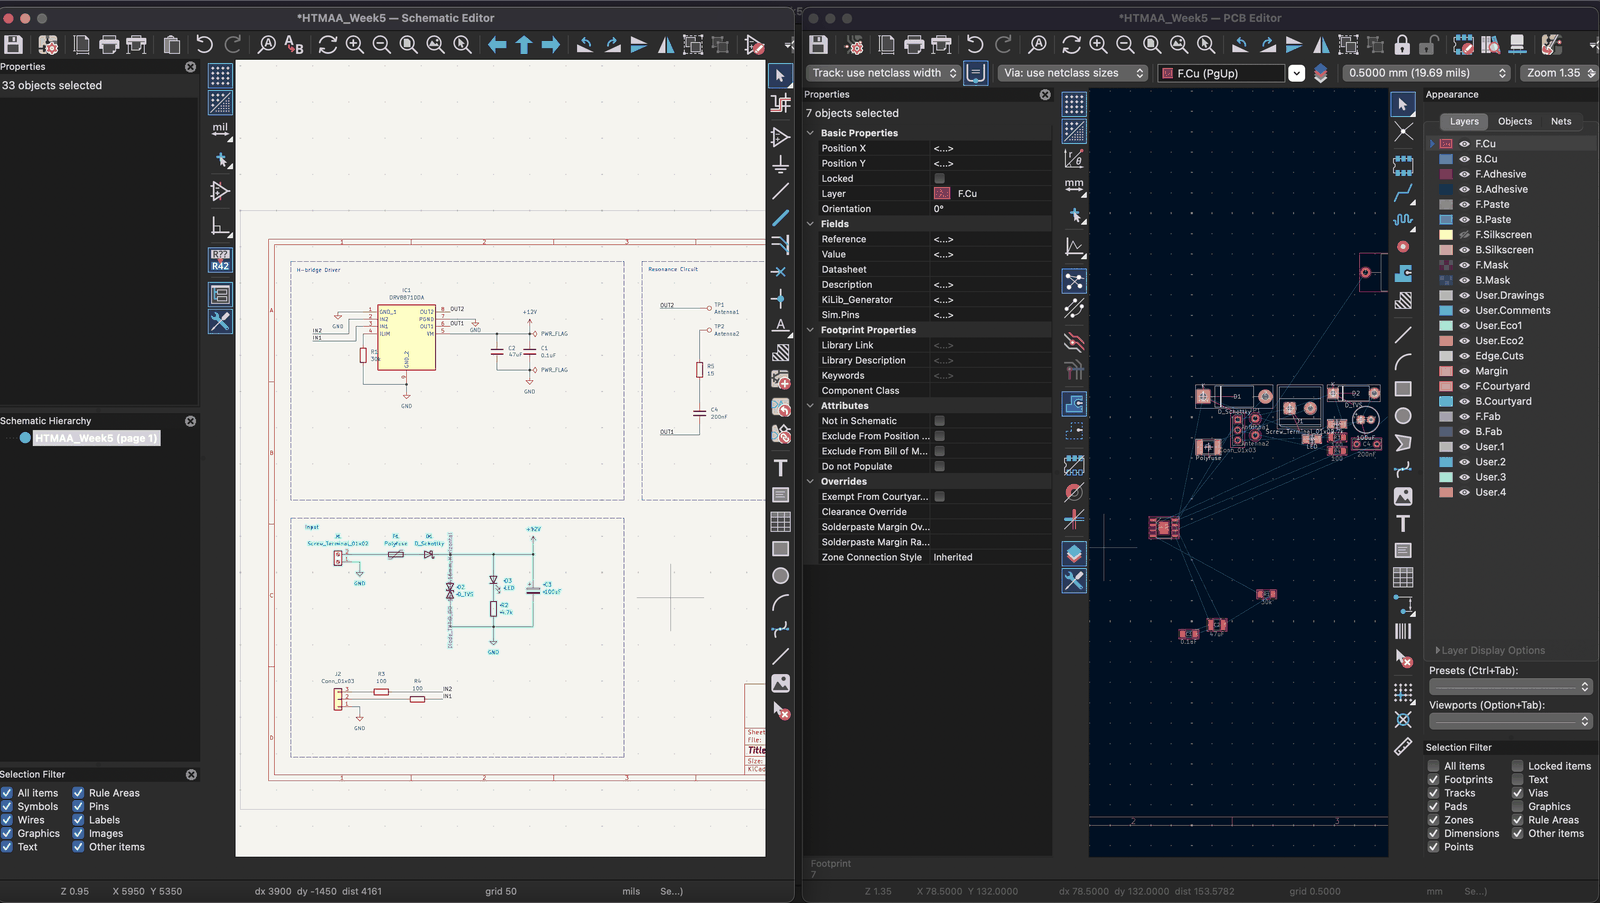Undo last action in Schematic Editor
This screenshot has width=1600, height=903.
[x=204, y=45]
